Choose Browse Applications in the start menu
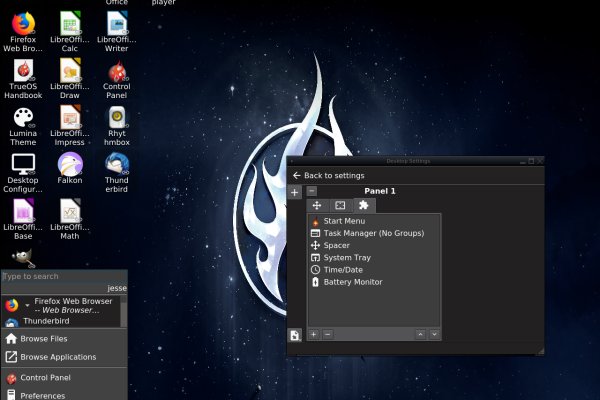 [58, 357]
